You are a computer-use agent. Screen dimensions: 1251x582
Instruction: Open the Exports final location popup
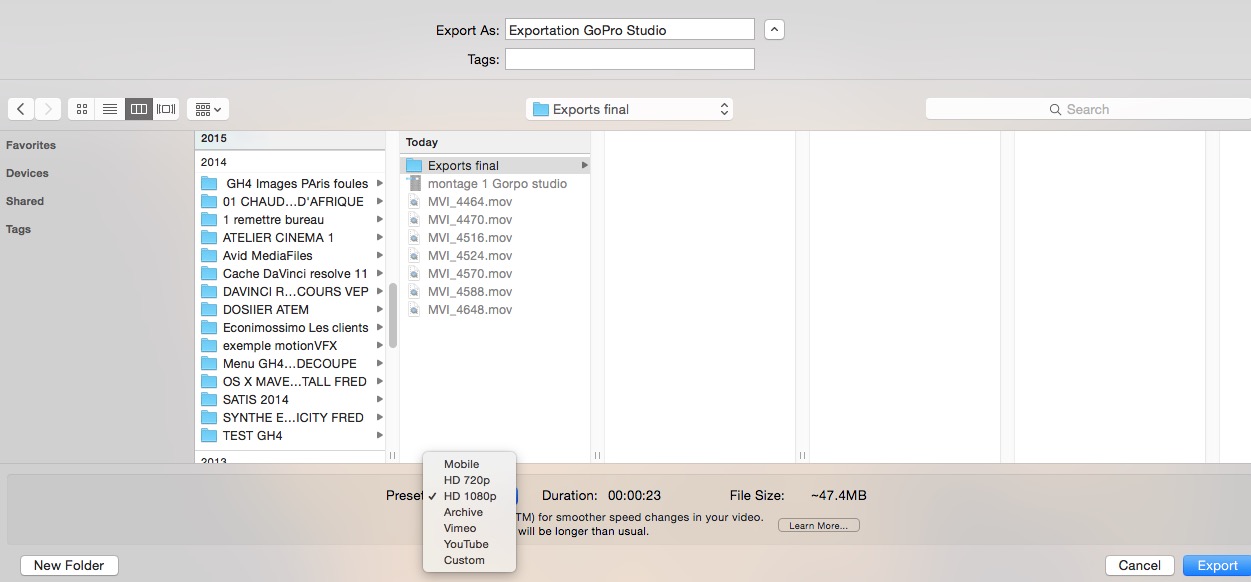click(x=629, y=109)
